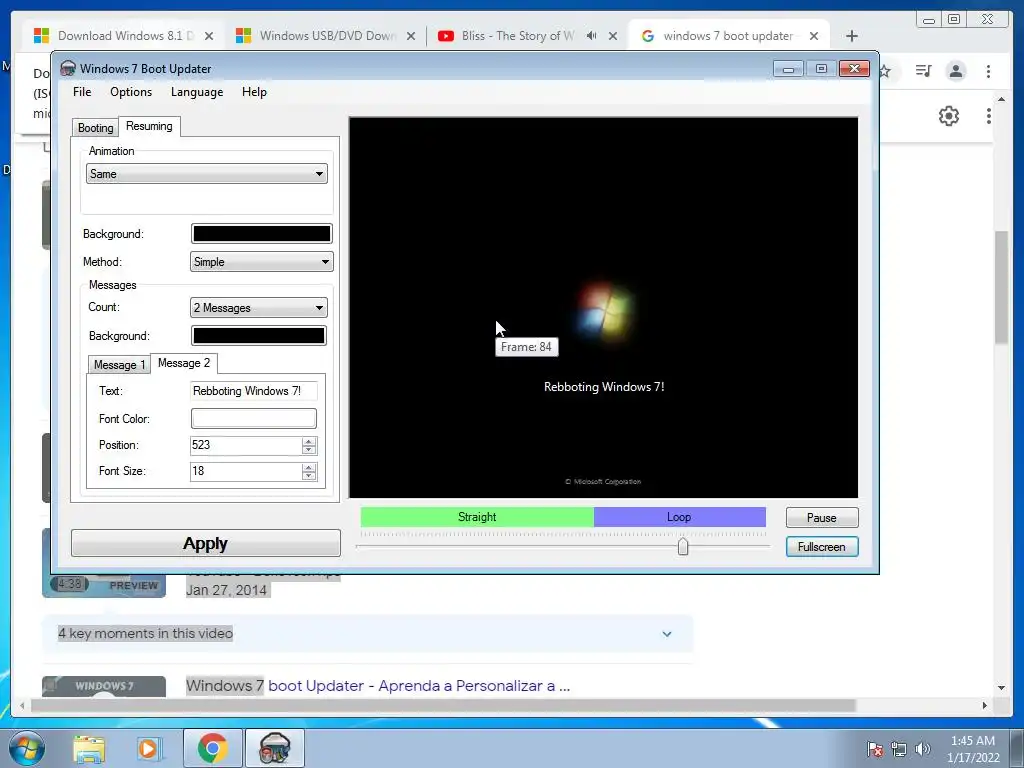Switch to Chrome in the taskbar
The width and height of the screenshot is (1024, 768).
pos(212,748)
